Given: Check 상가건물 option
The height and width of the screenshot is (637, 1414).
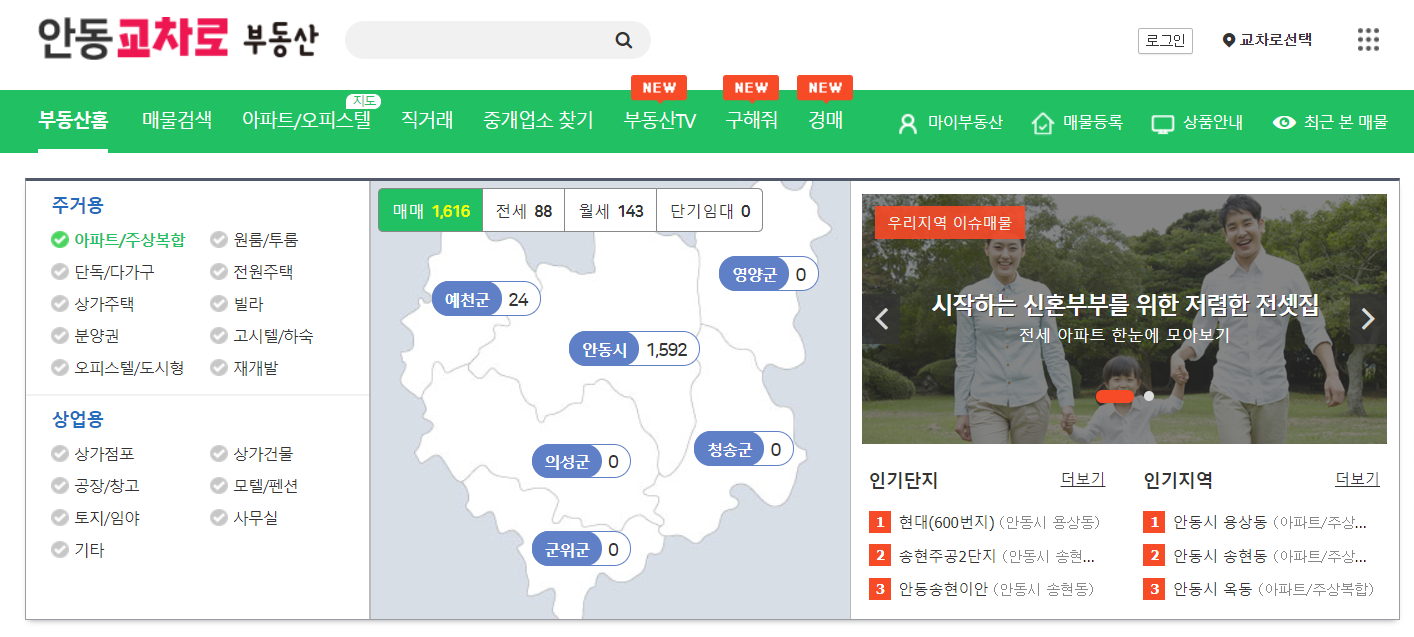Looking at the screenshot, I should (251, 454).
